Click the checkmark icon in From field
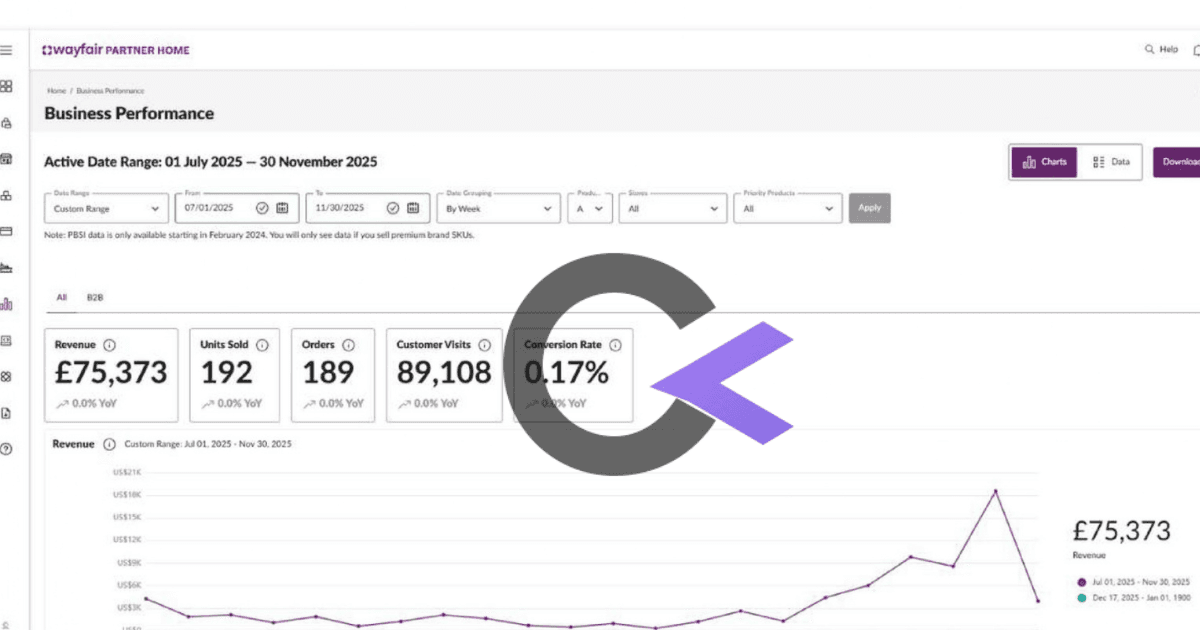1200x630 pixels. click(x=262, y=208)
